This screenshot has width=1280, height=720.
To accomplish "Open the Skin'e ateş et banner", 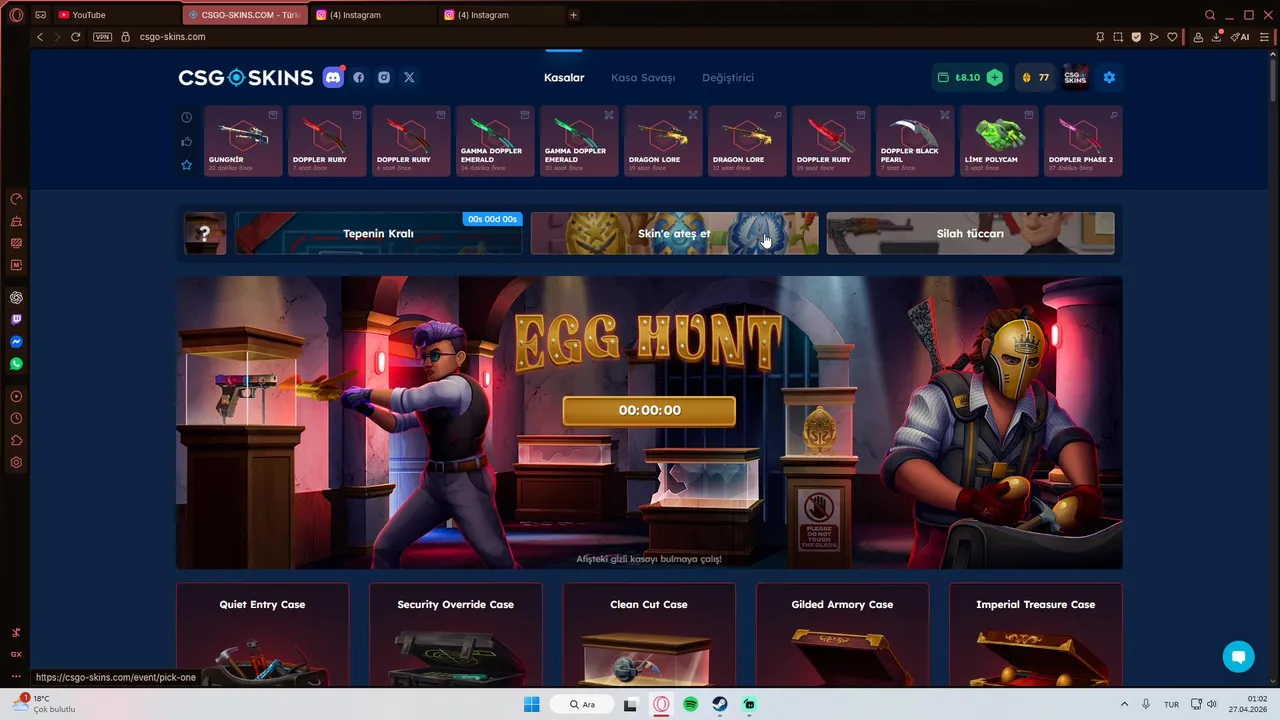I will point(674,233).
